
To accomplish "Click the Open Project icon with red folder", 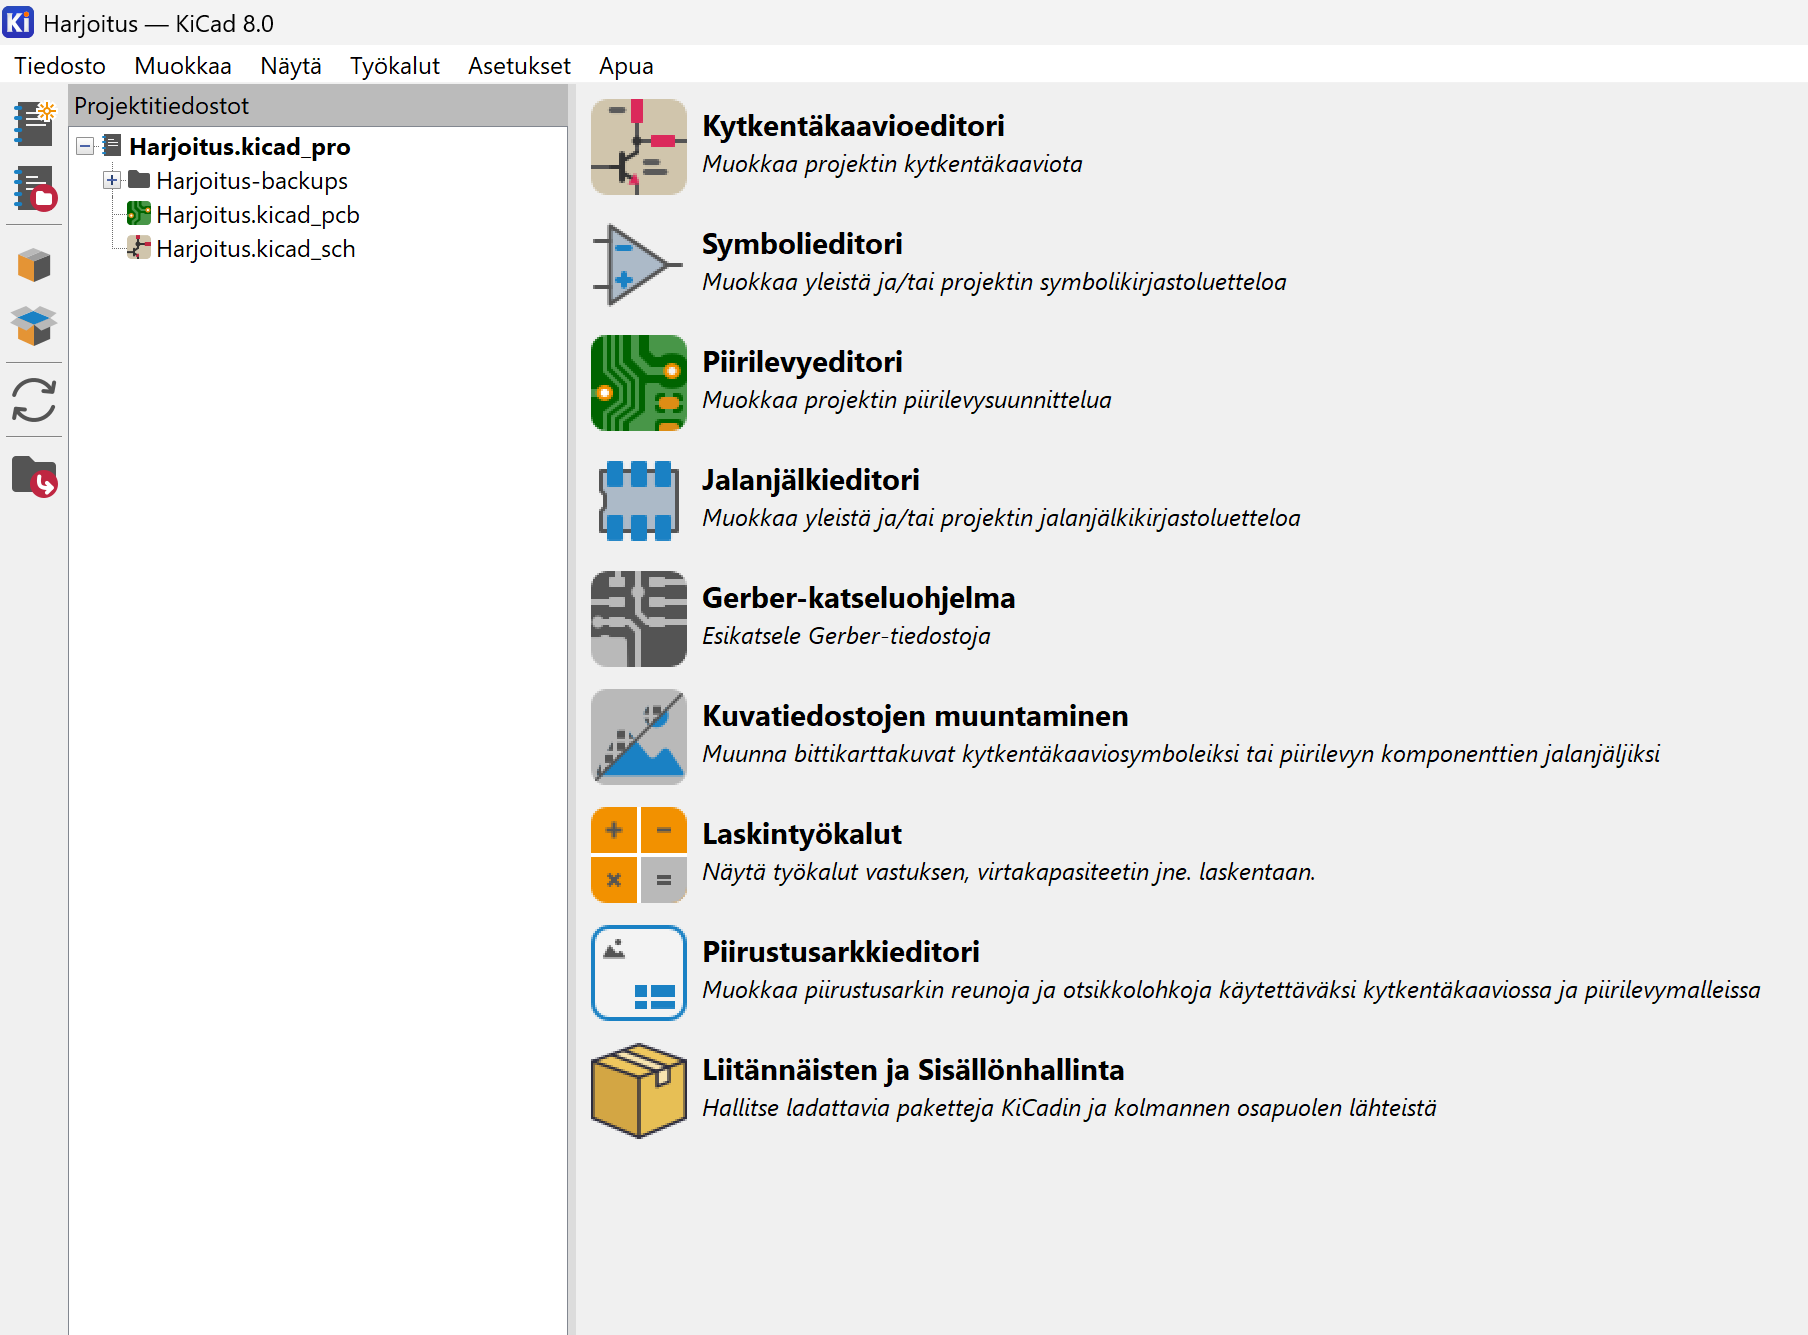I will [34, 188].
